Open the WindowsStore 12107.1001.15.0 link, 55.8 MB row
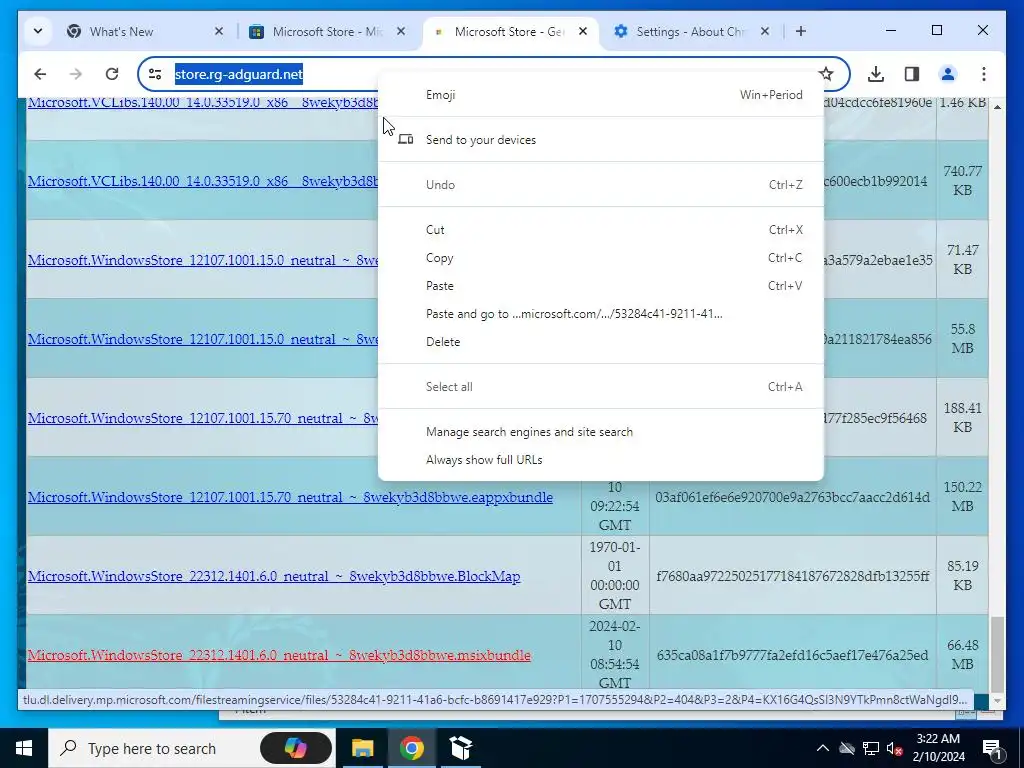Image resolution: width=1024 pixels, height=768 pixels. click(x=202, y=339)
